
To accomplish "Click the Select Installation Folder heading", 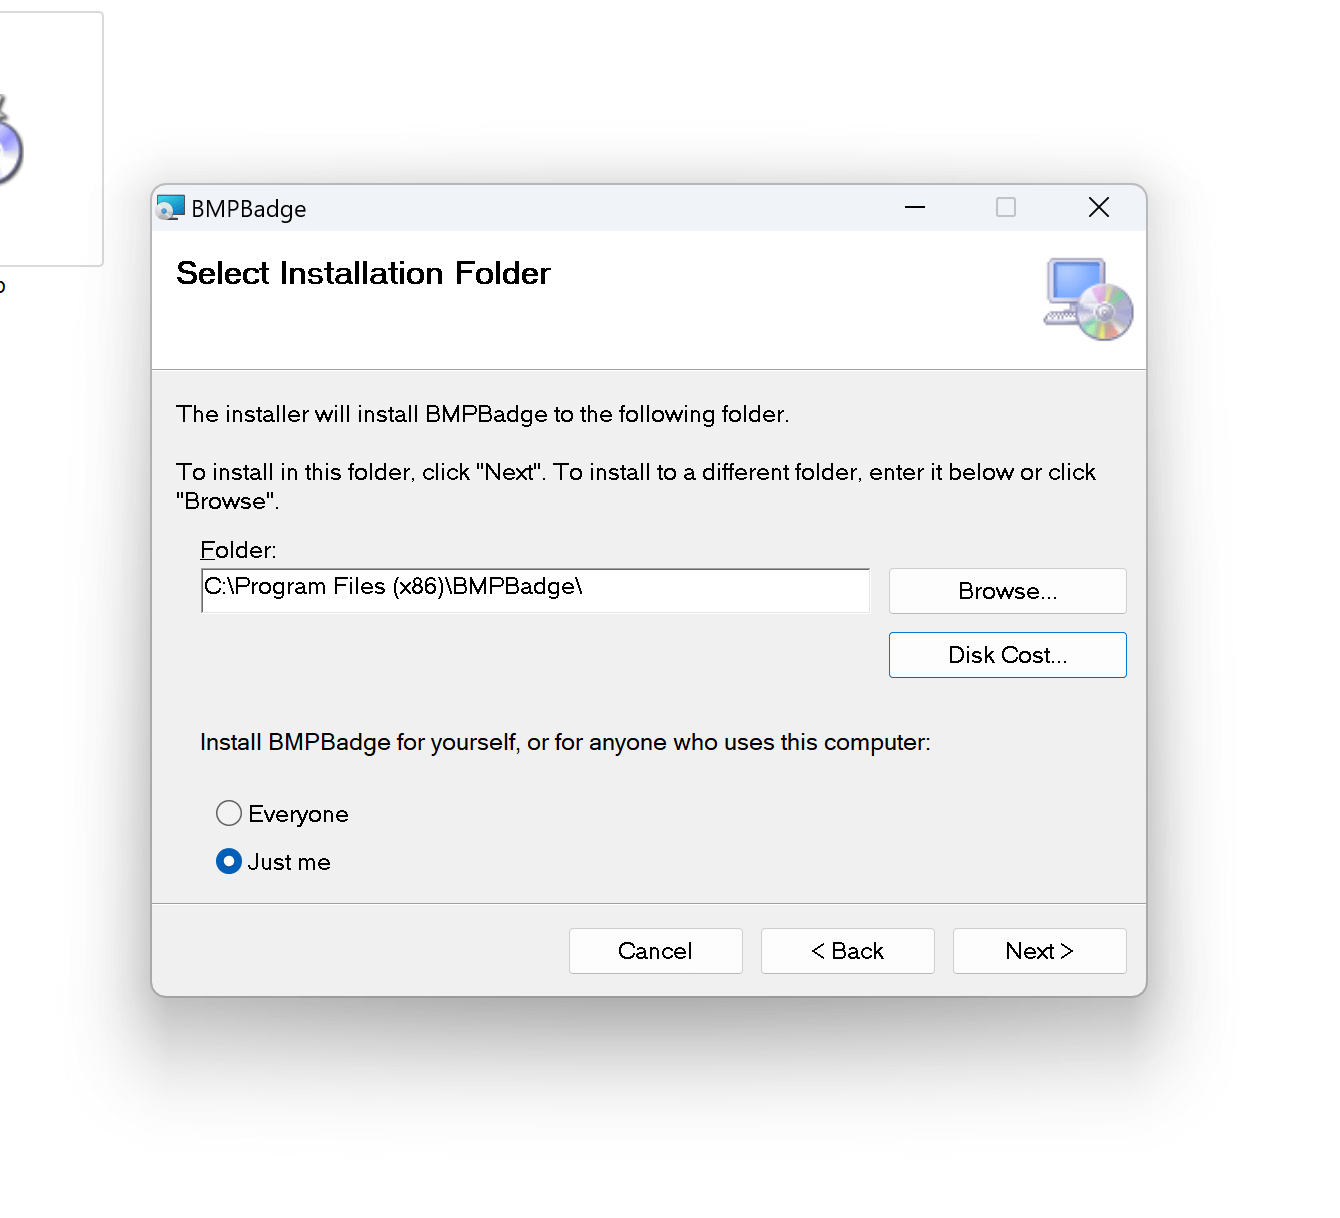I will 363,274.
